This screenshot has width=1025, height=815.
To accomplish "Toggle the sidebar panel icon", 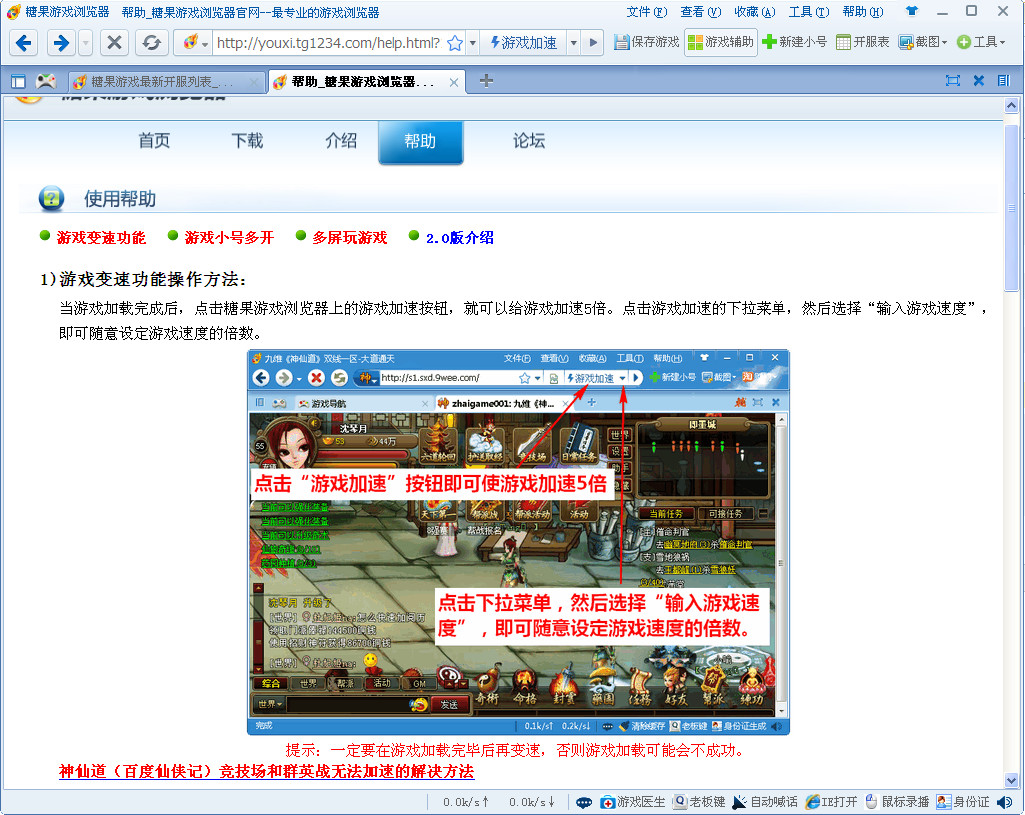I will [18, 81].
